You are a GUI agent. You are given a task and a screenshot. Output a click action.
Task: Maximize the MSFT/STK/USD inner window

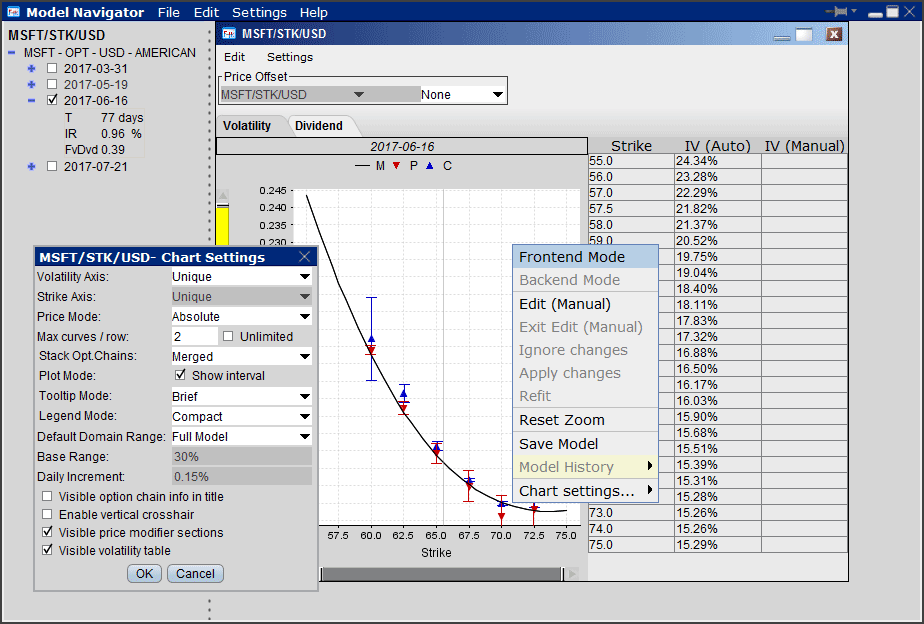(x=804, y=35)
